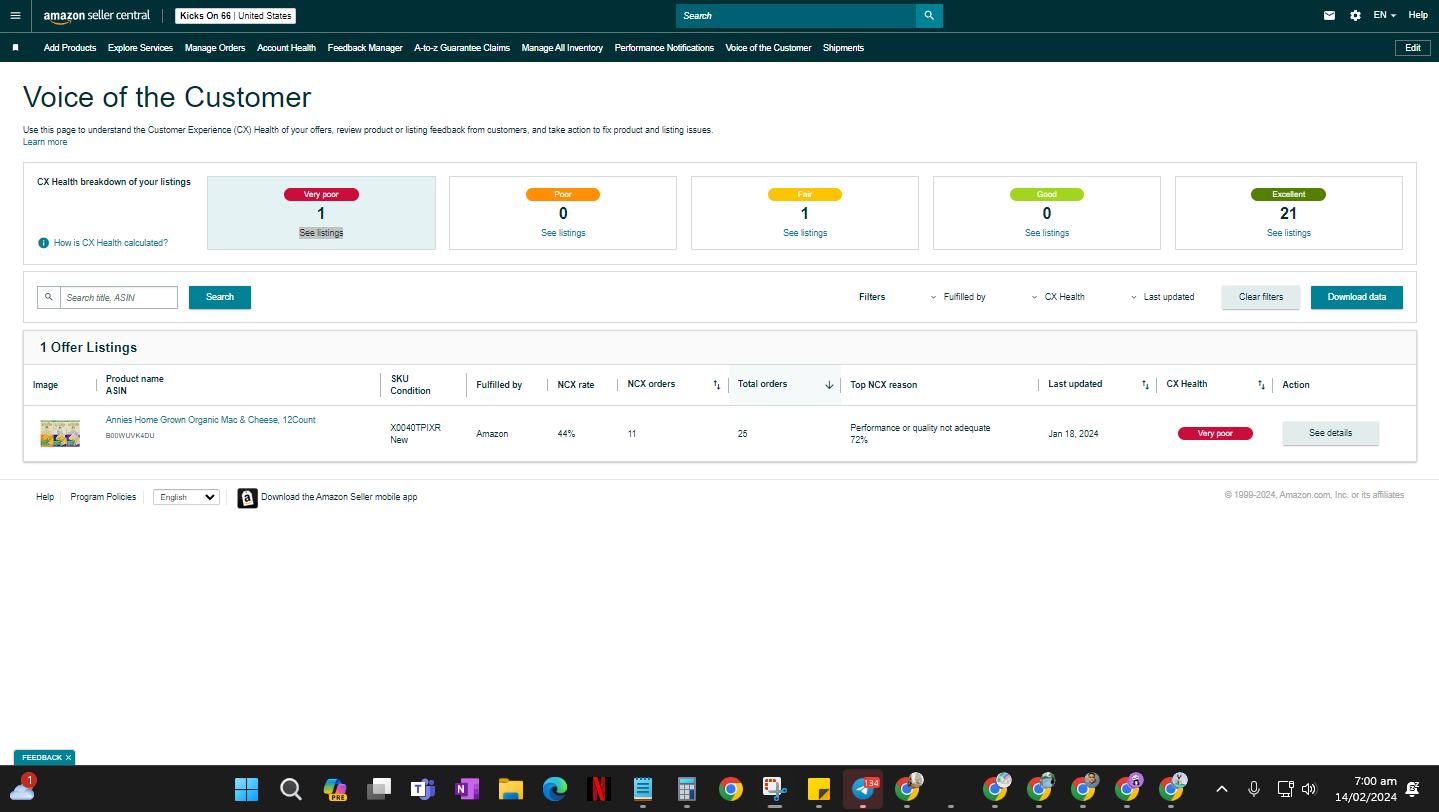Click the search magnifier button in header
The height and width of the screenshot is (812, 1439).
pos(929,16)
